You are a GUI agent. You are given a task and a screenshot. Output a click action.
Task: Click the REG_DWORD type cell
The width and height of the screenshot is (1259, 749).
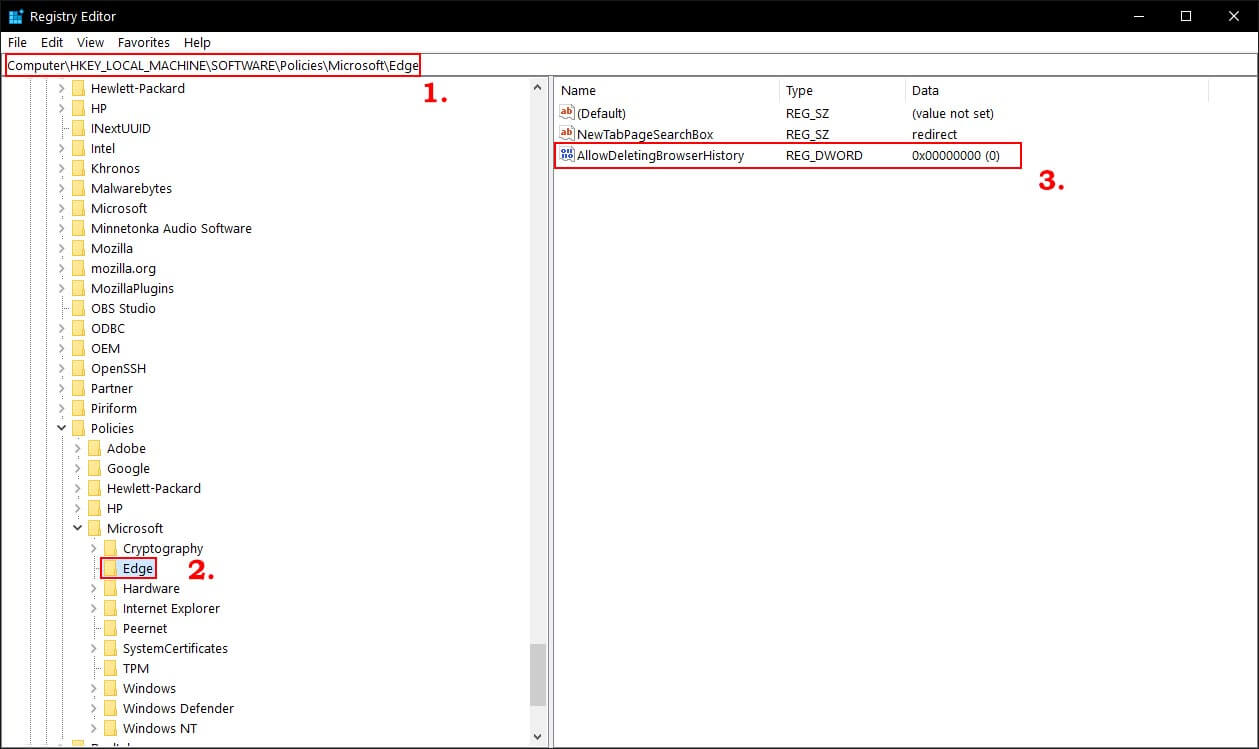823,155
